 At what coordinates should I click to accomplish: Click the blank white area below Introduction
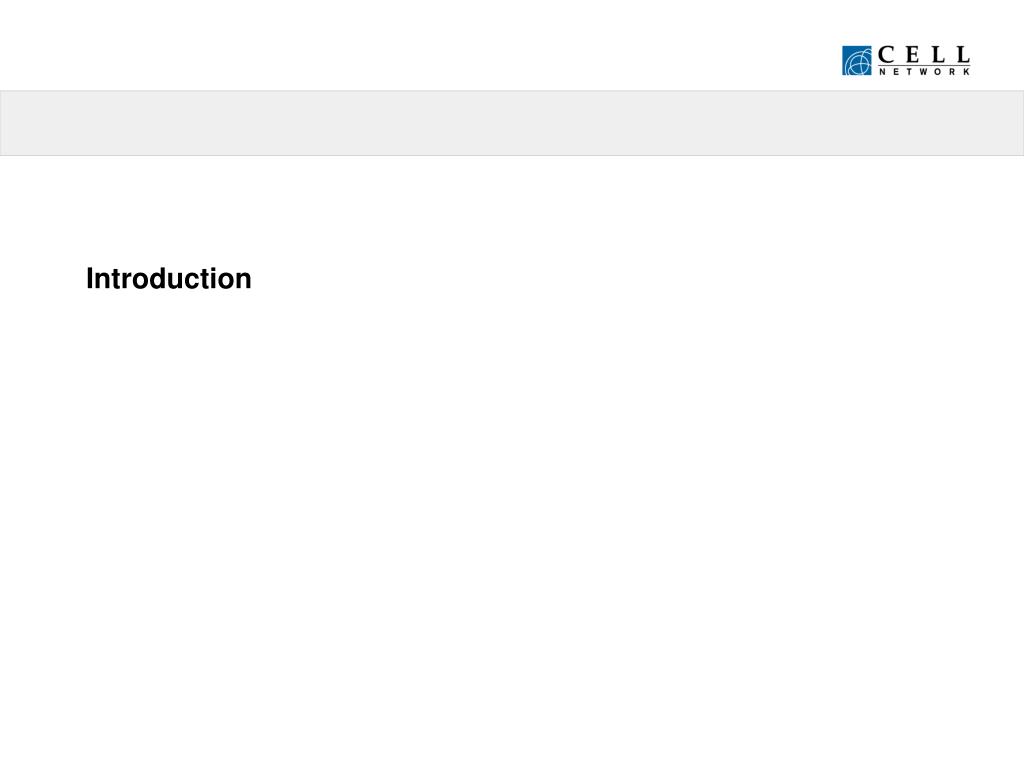coord(512,522)
